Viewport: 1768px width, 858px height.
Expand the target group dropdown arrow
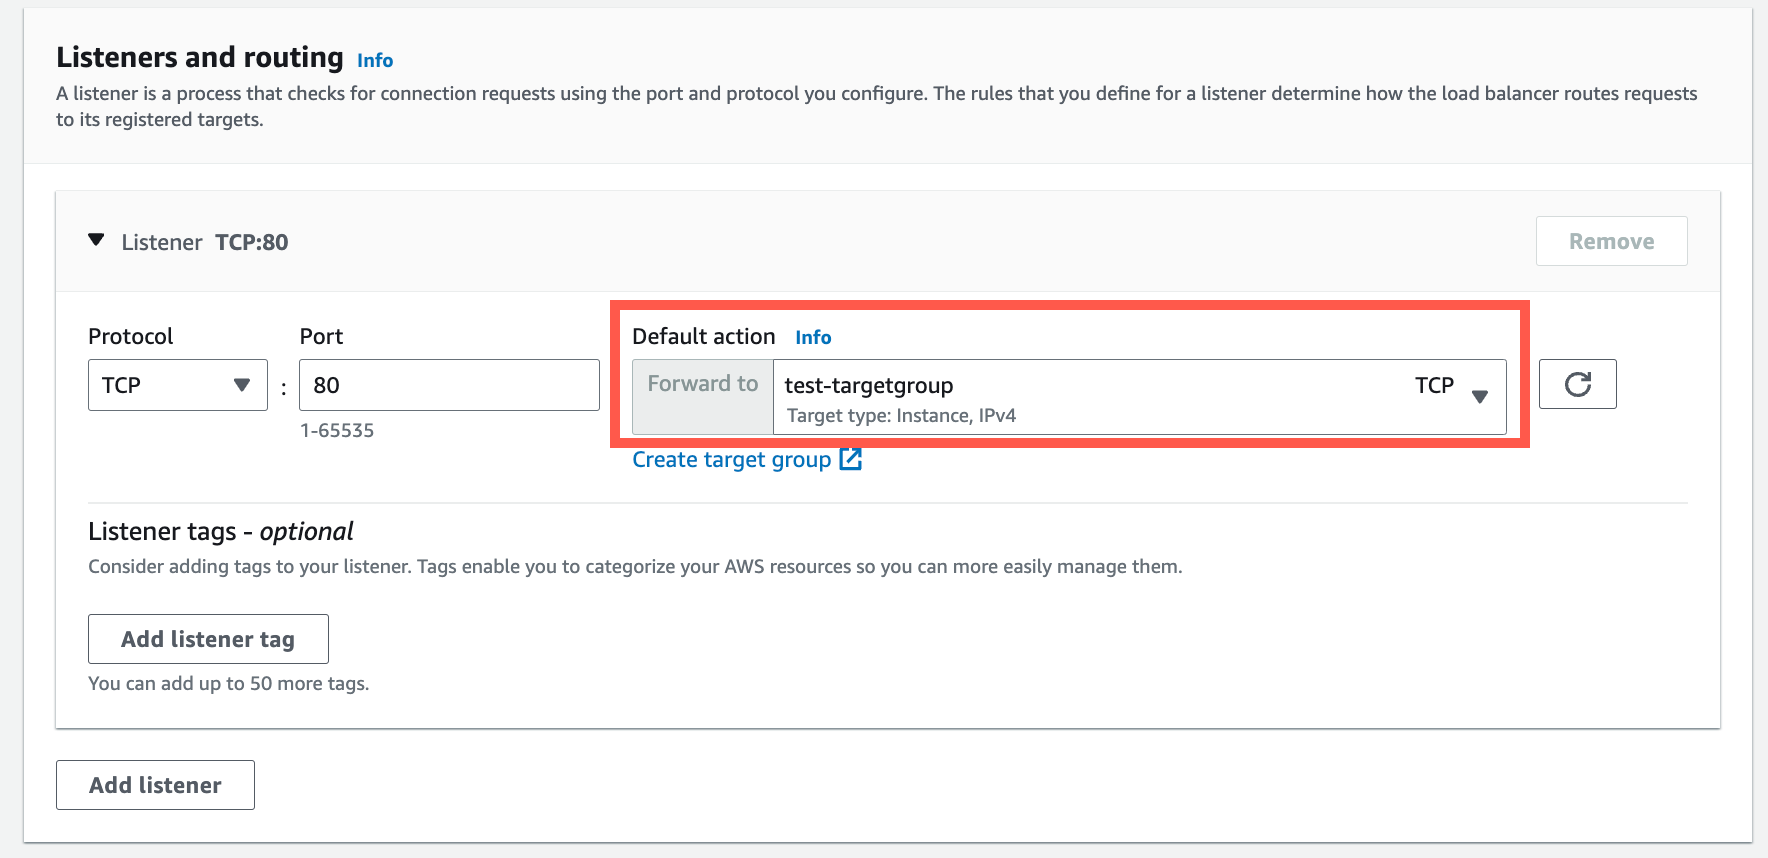coord(1480,396)
